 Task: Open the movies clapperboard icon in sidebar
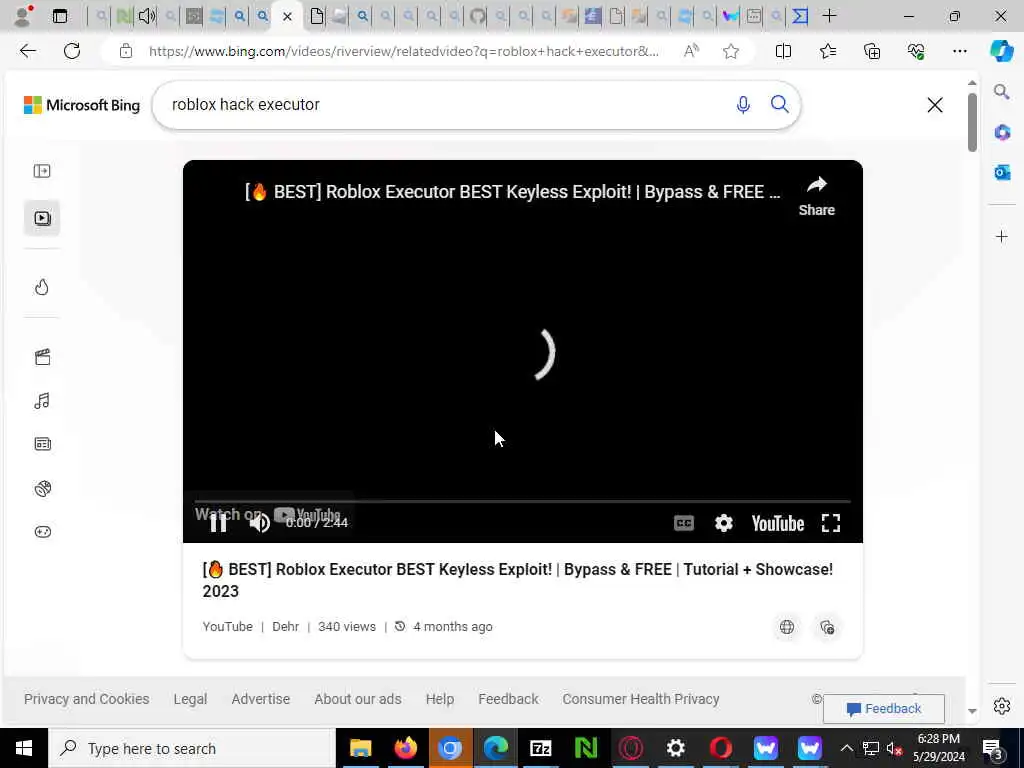pos(42,357)
